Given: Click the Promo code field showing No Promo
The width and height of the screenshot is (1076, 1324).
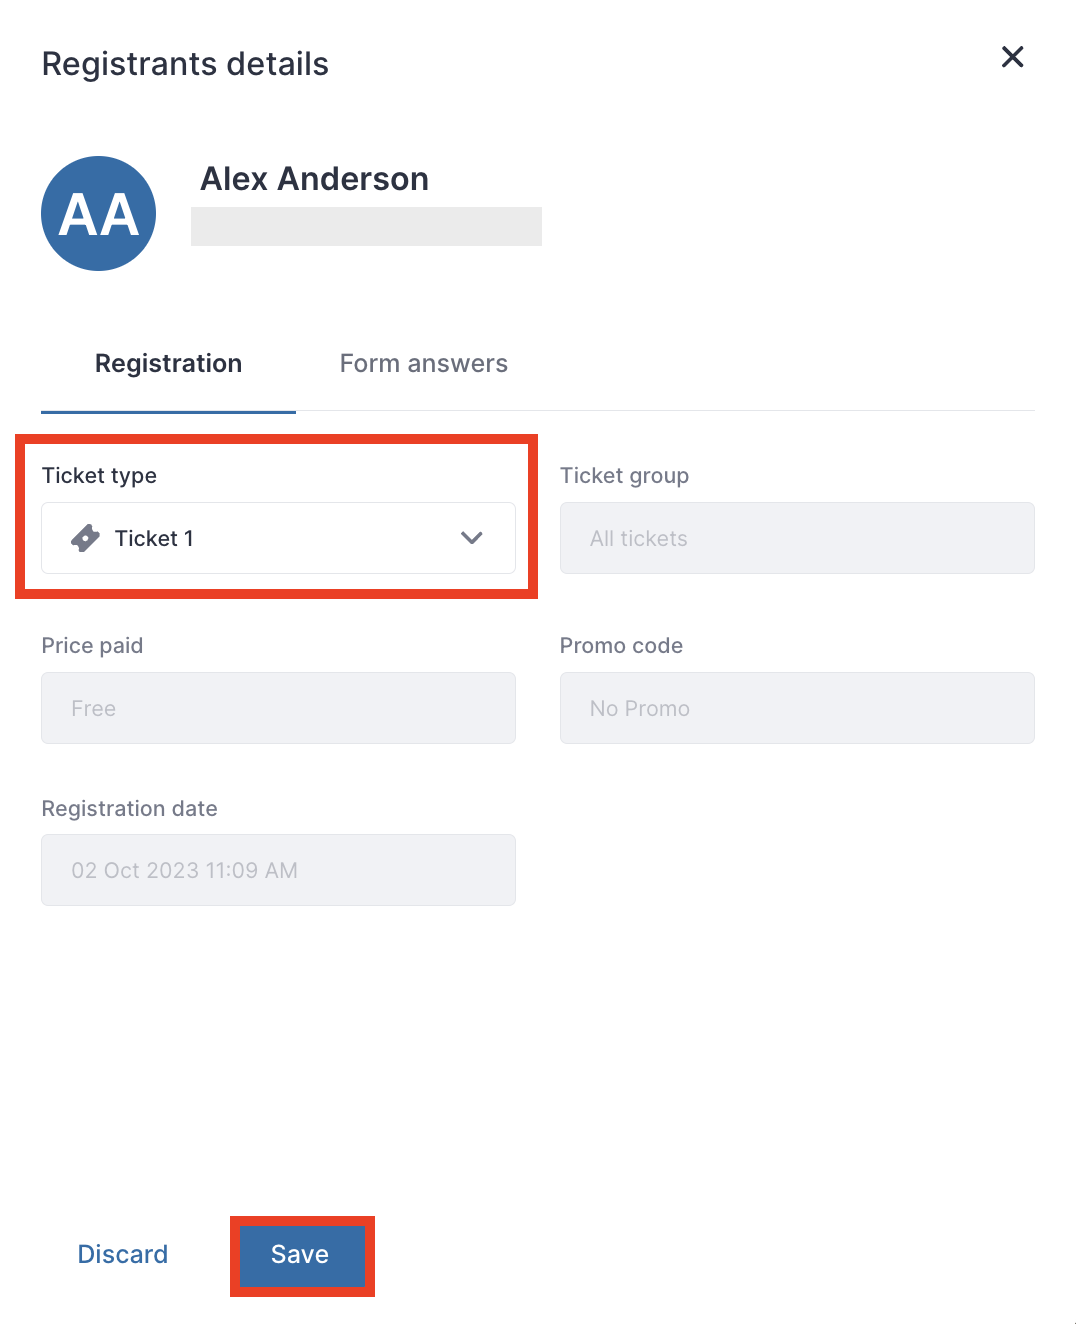Looking at the screenshot, I should (797, 708).
